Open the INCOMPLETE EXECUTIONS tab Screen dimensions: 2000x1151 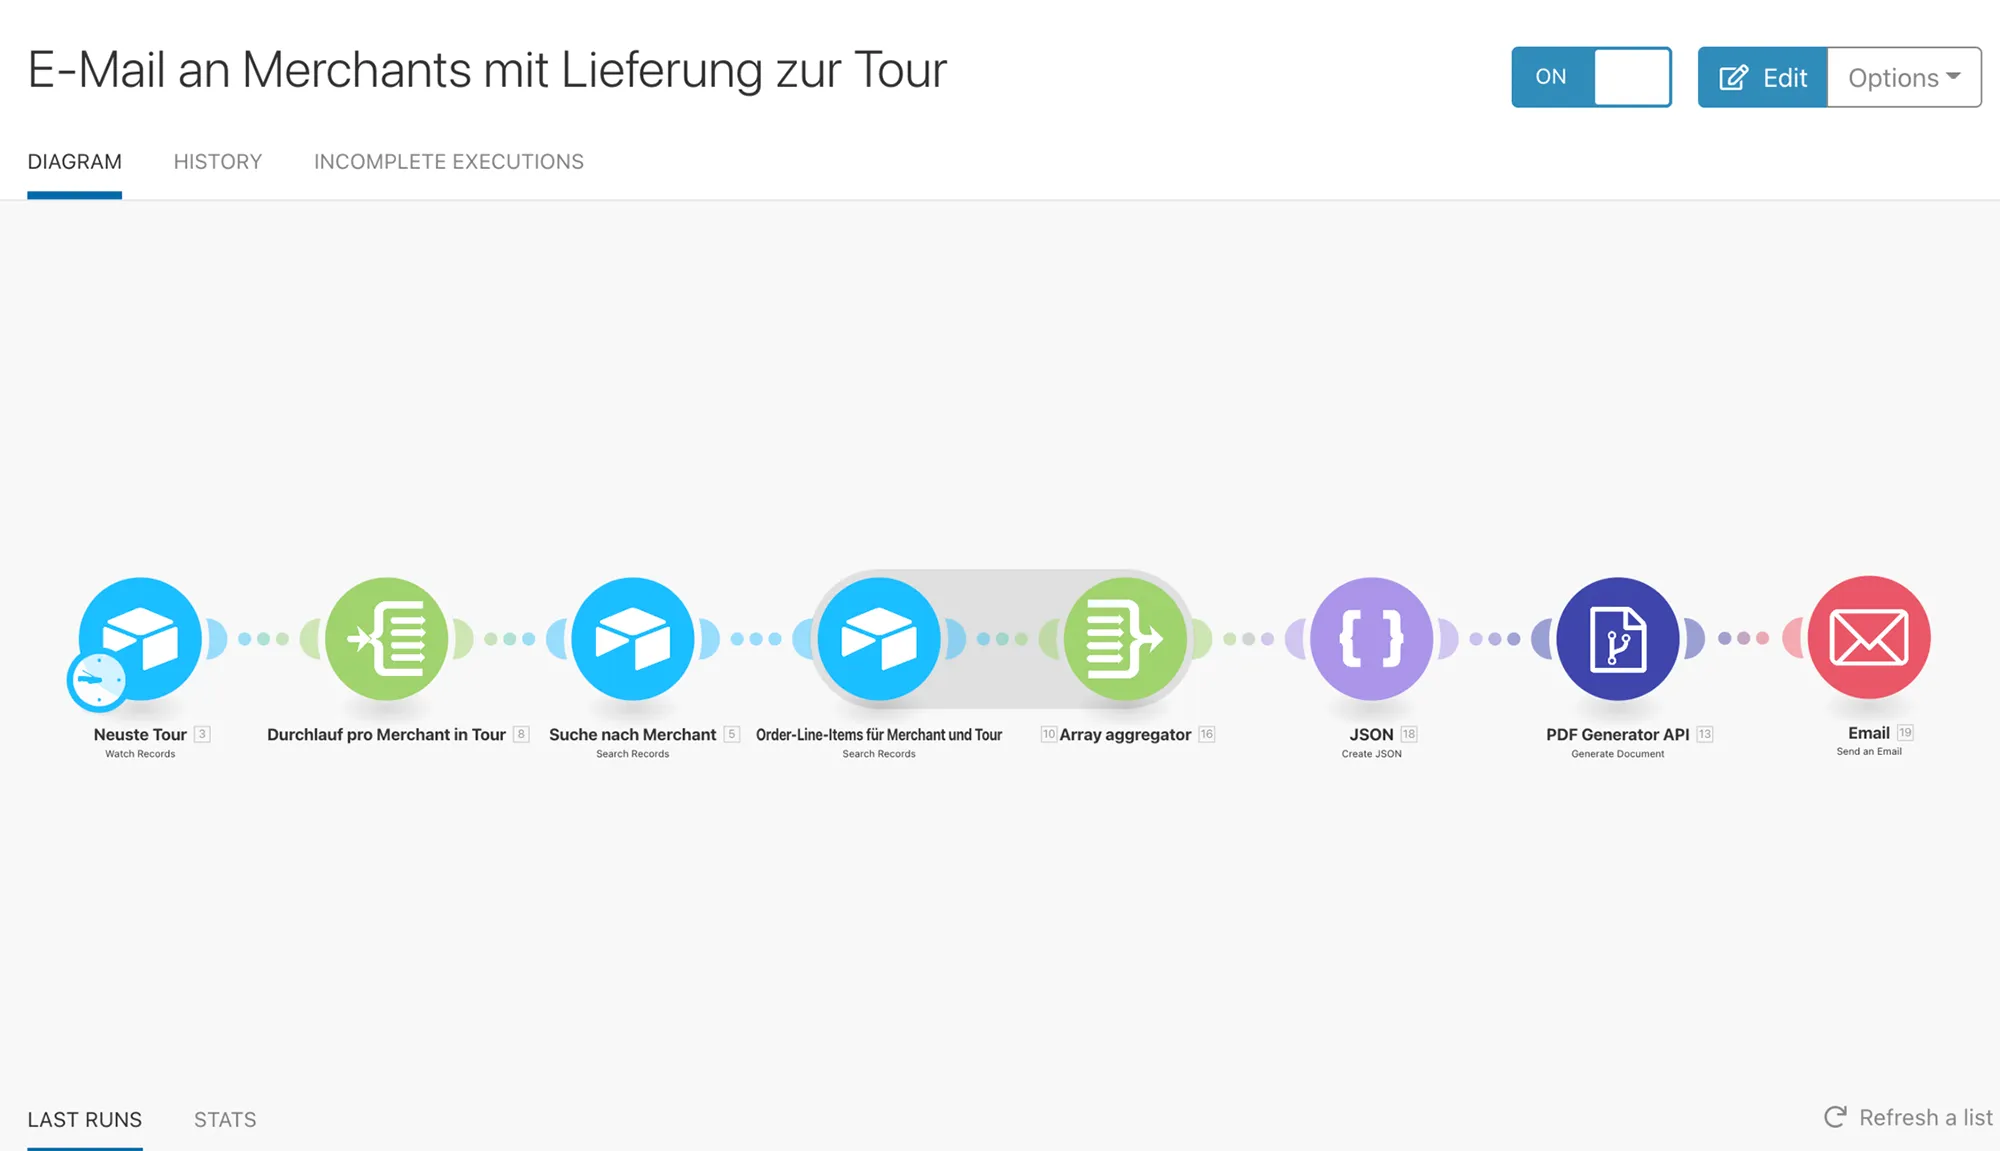pos(448,161)
